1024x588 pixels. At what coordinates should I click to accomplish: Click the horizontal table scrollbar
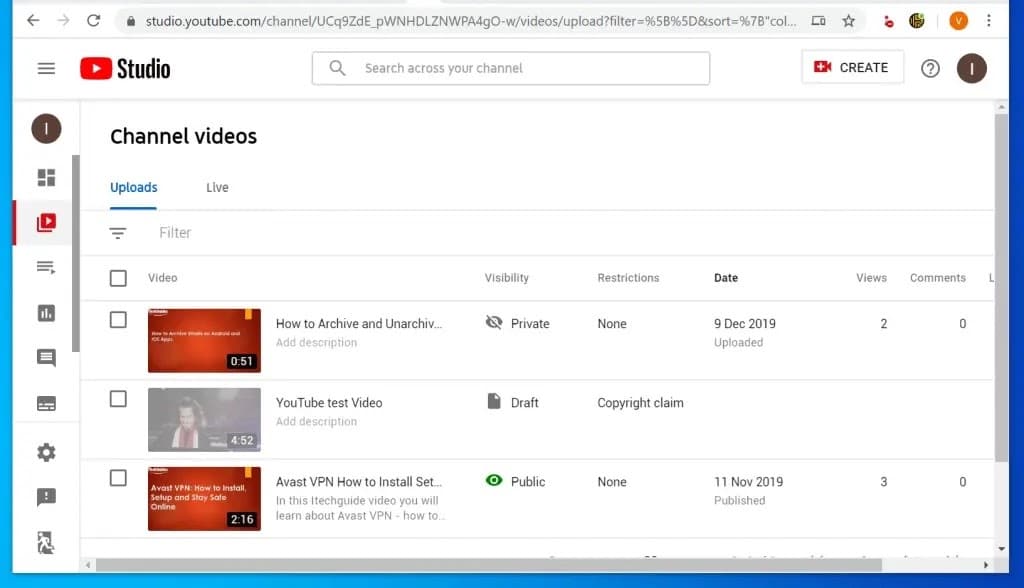(488, 565)
